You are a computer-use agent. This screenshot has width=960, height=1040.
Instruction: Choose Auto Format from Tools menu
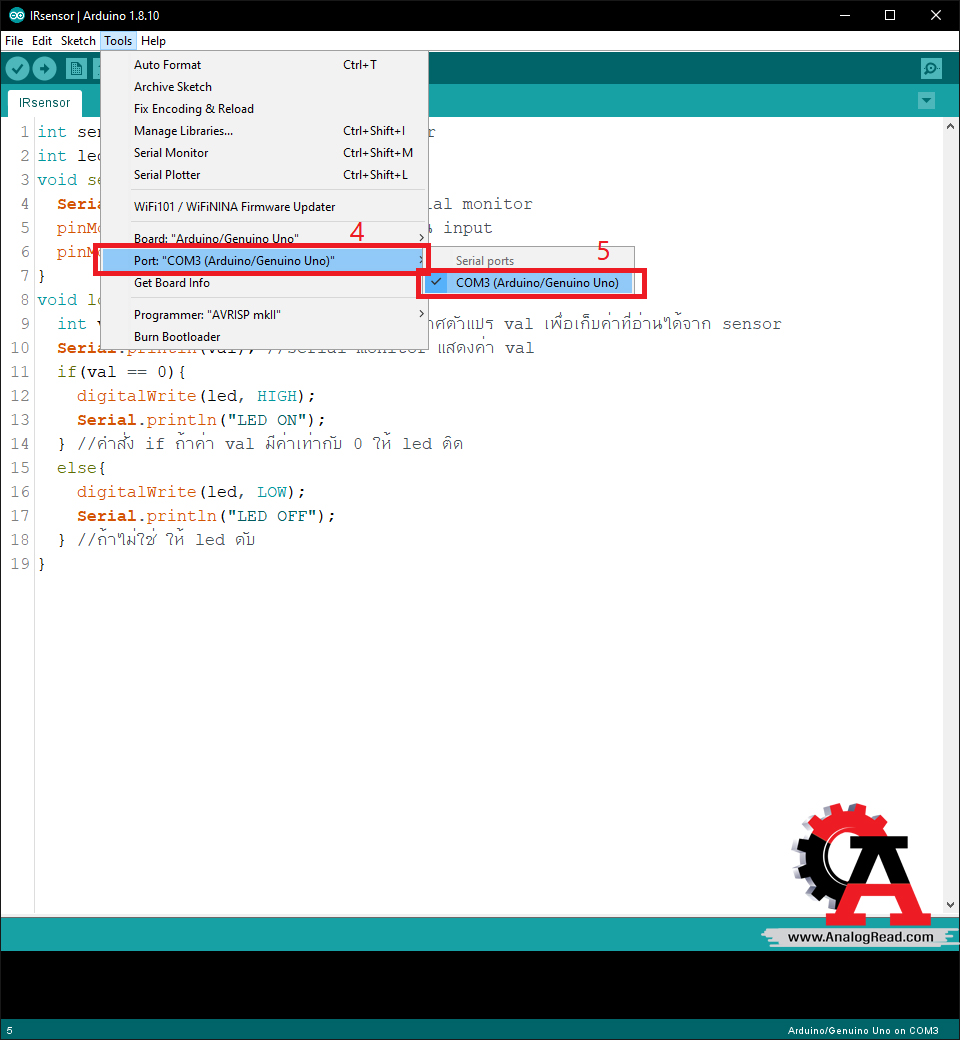click(264, 64)
